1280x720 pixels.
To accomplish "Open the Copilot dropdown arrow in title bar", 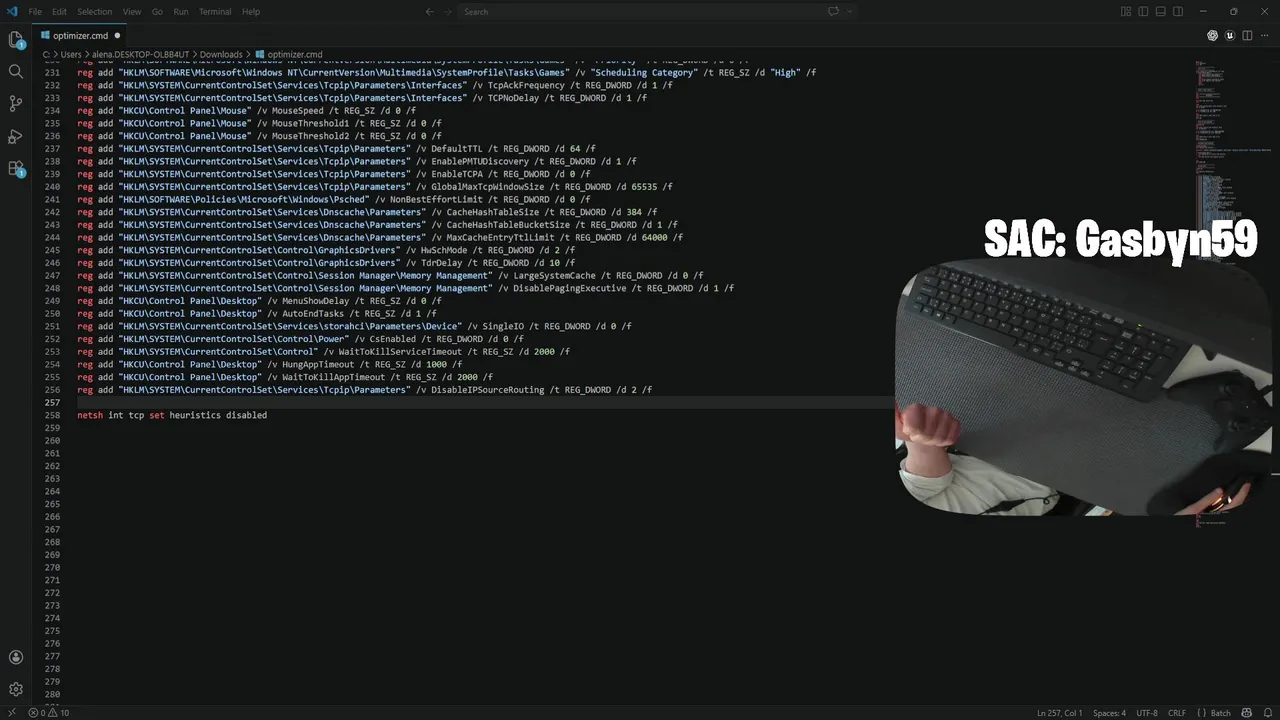I will (850, 11).
